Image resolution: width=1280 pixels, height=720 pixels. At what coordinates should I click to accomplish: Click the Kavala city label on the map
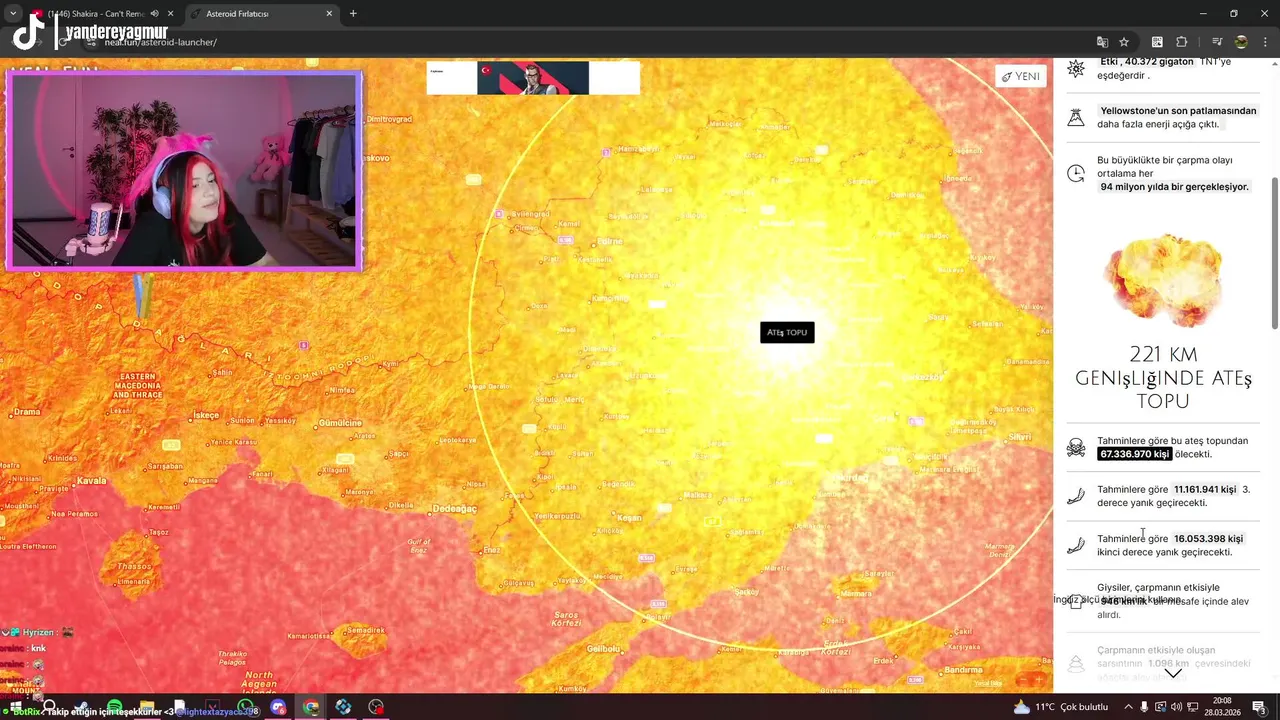(91, 480)
